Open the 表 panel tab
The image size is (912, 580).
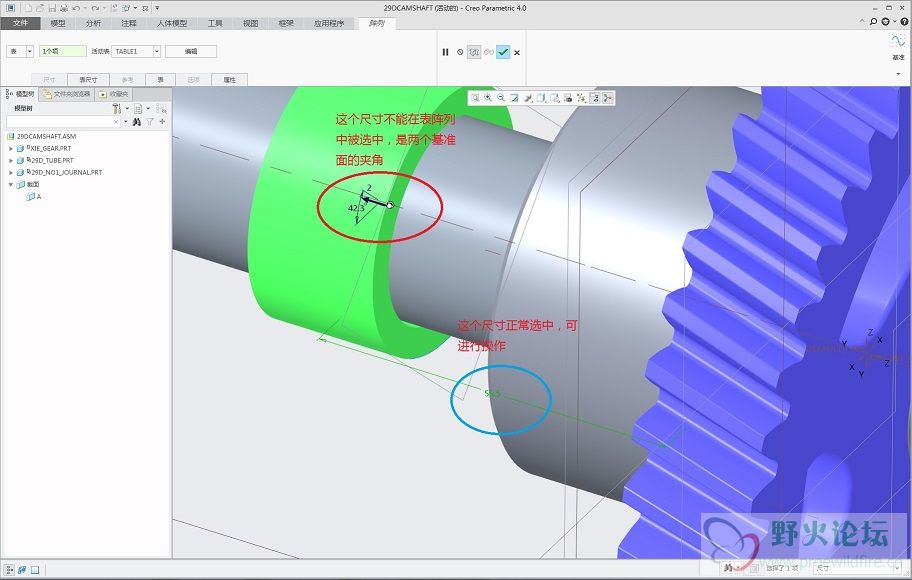(x=161, y=80)
